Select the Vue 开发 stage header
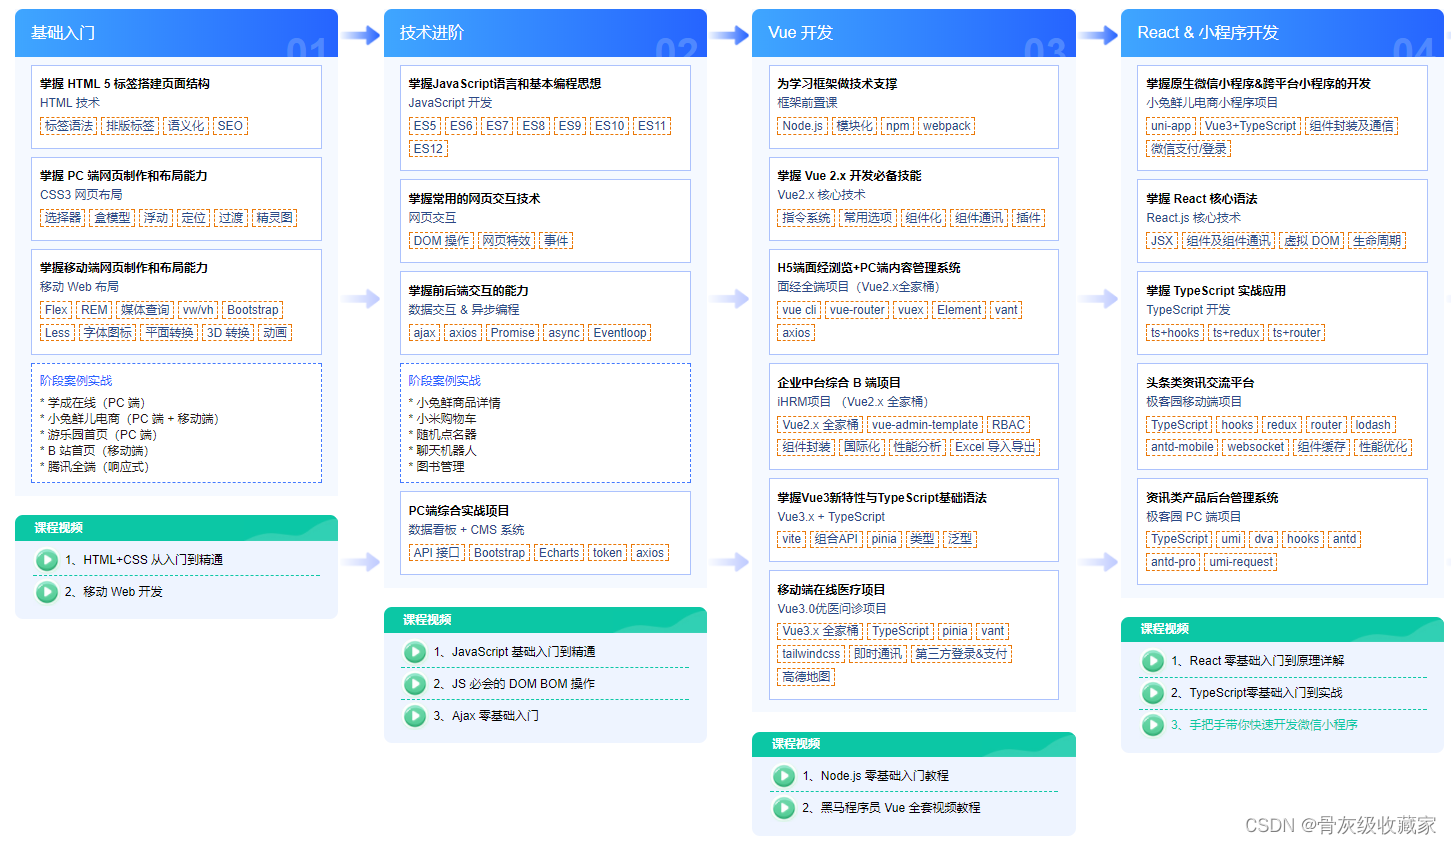The height and width of the screenshot is (844, 1451). (x=914, y=33)
